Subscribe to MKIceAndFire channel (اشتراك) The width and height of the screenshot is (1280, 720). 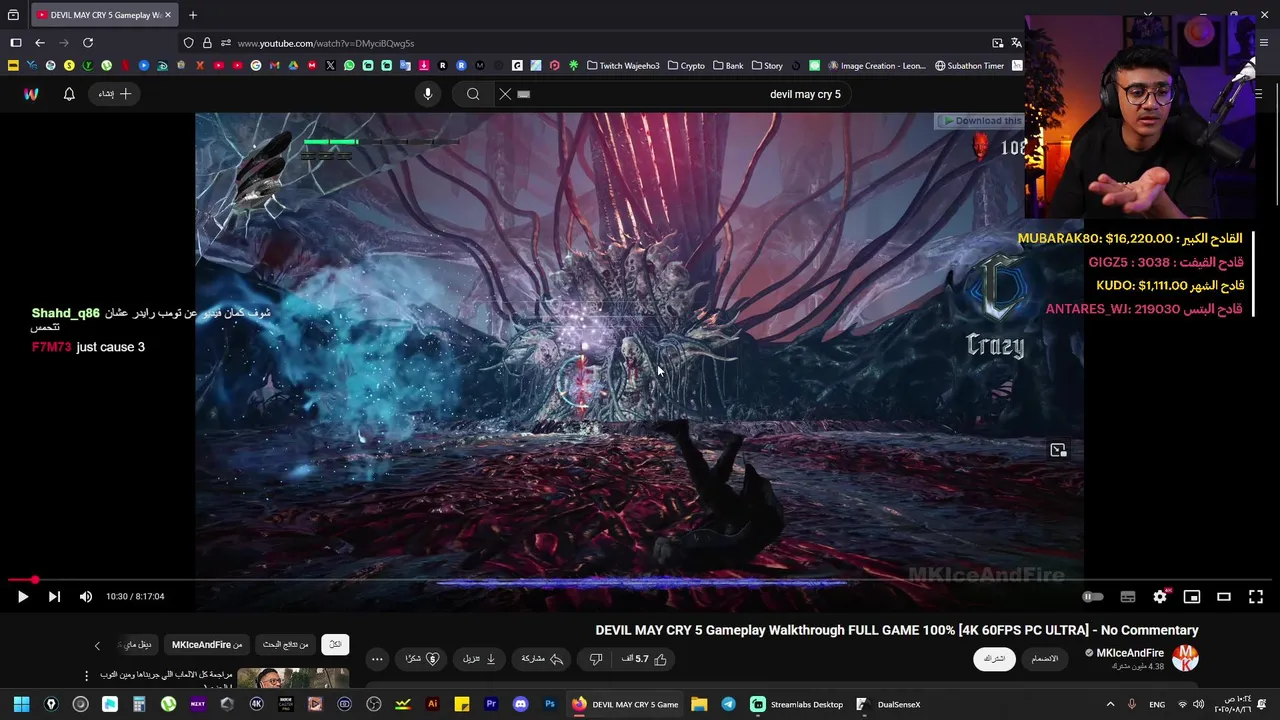point(994,659)
